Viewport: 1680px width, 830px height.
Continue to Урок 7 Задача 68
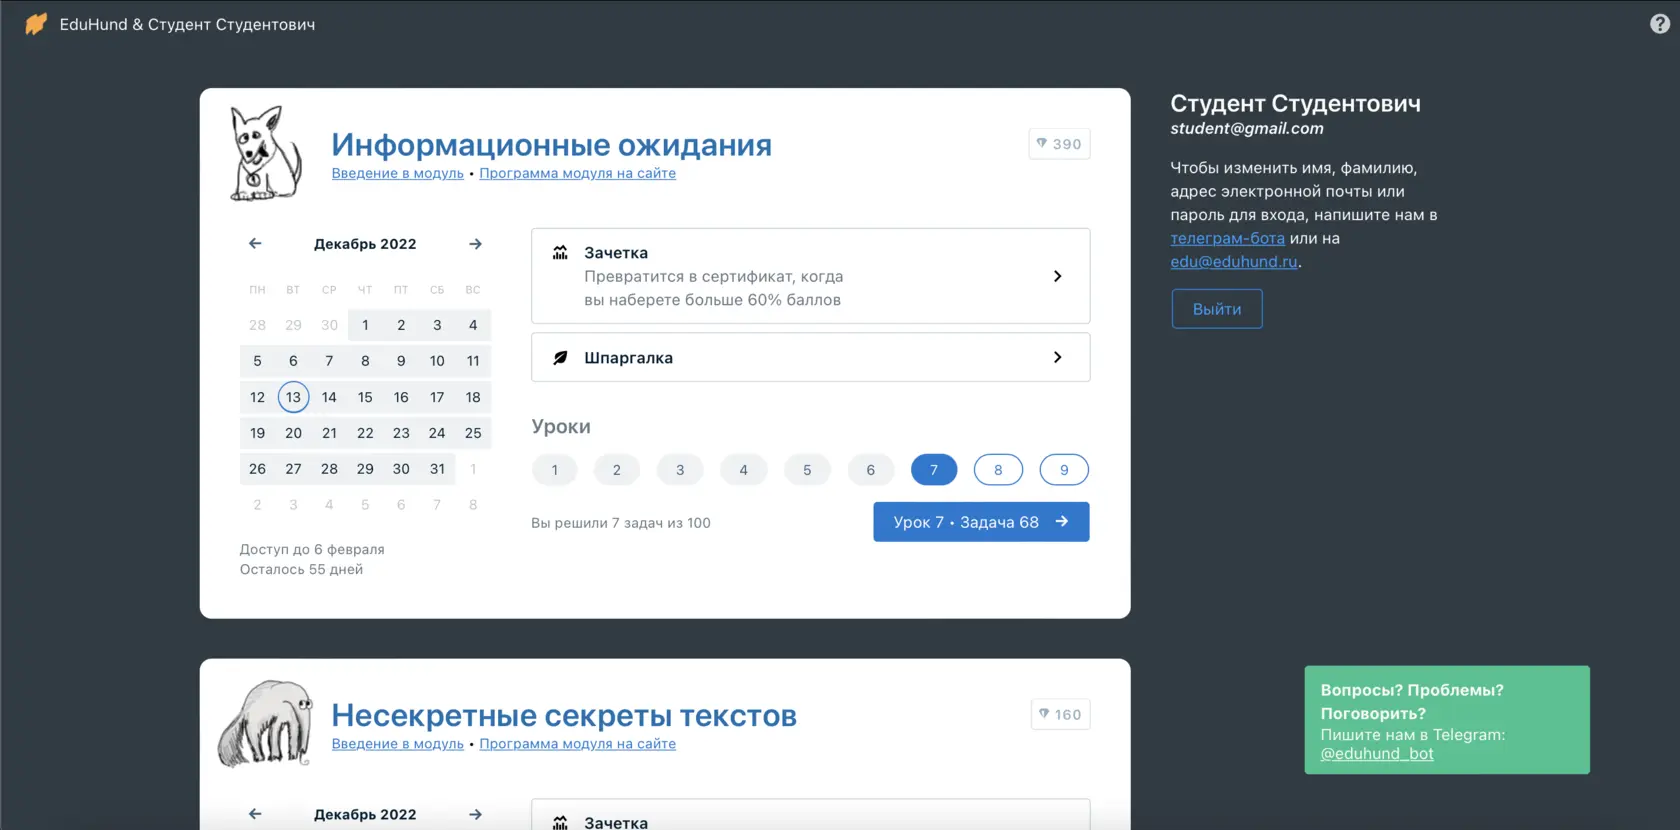pyautogui.click(x=981, y=522)
